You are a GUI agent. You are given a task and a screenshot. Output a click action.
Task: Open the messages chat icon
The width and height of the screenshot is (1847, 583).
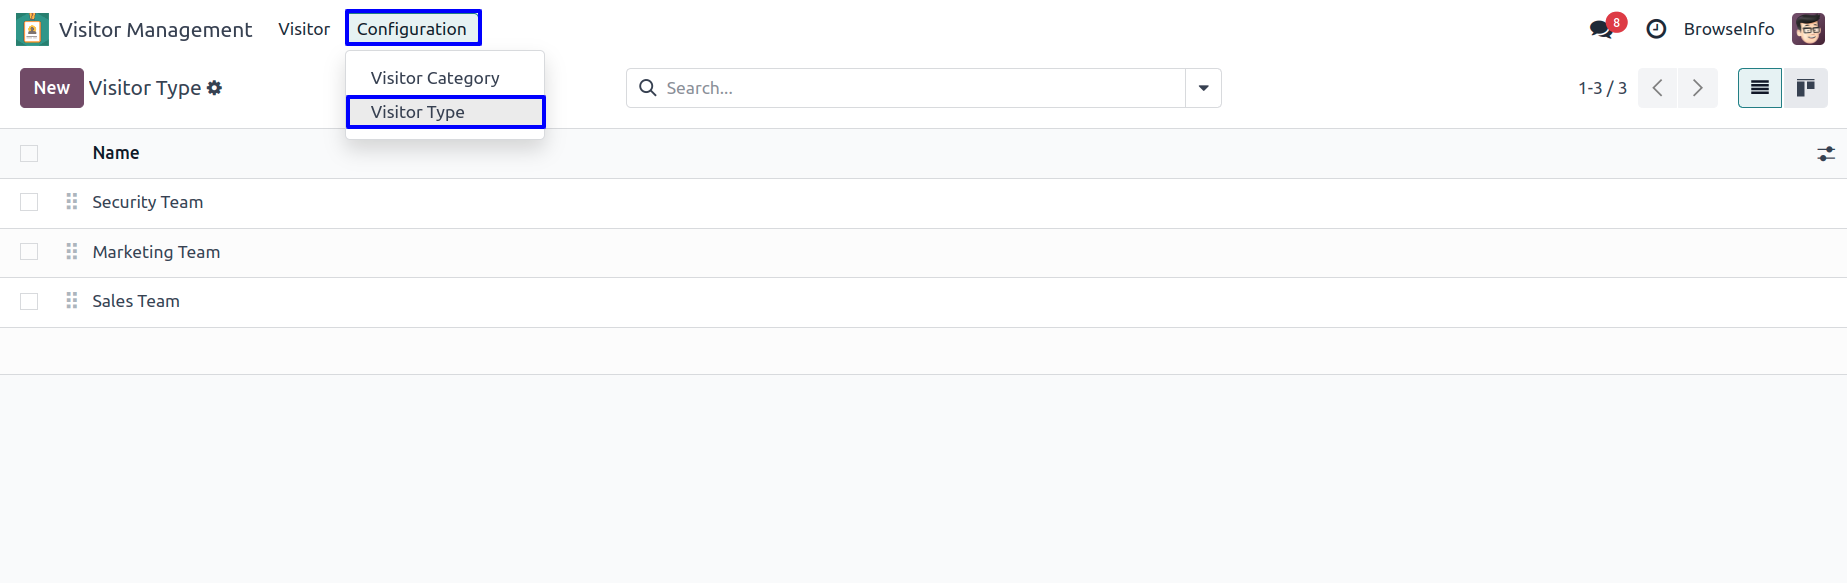point(1601,29)
